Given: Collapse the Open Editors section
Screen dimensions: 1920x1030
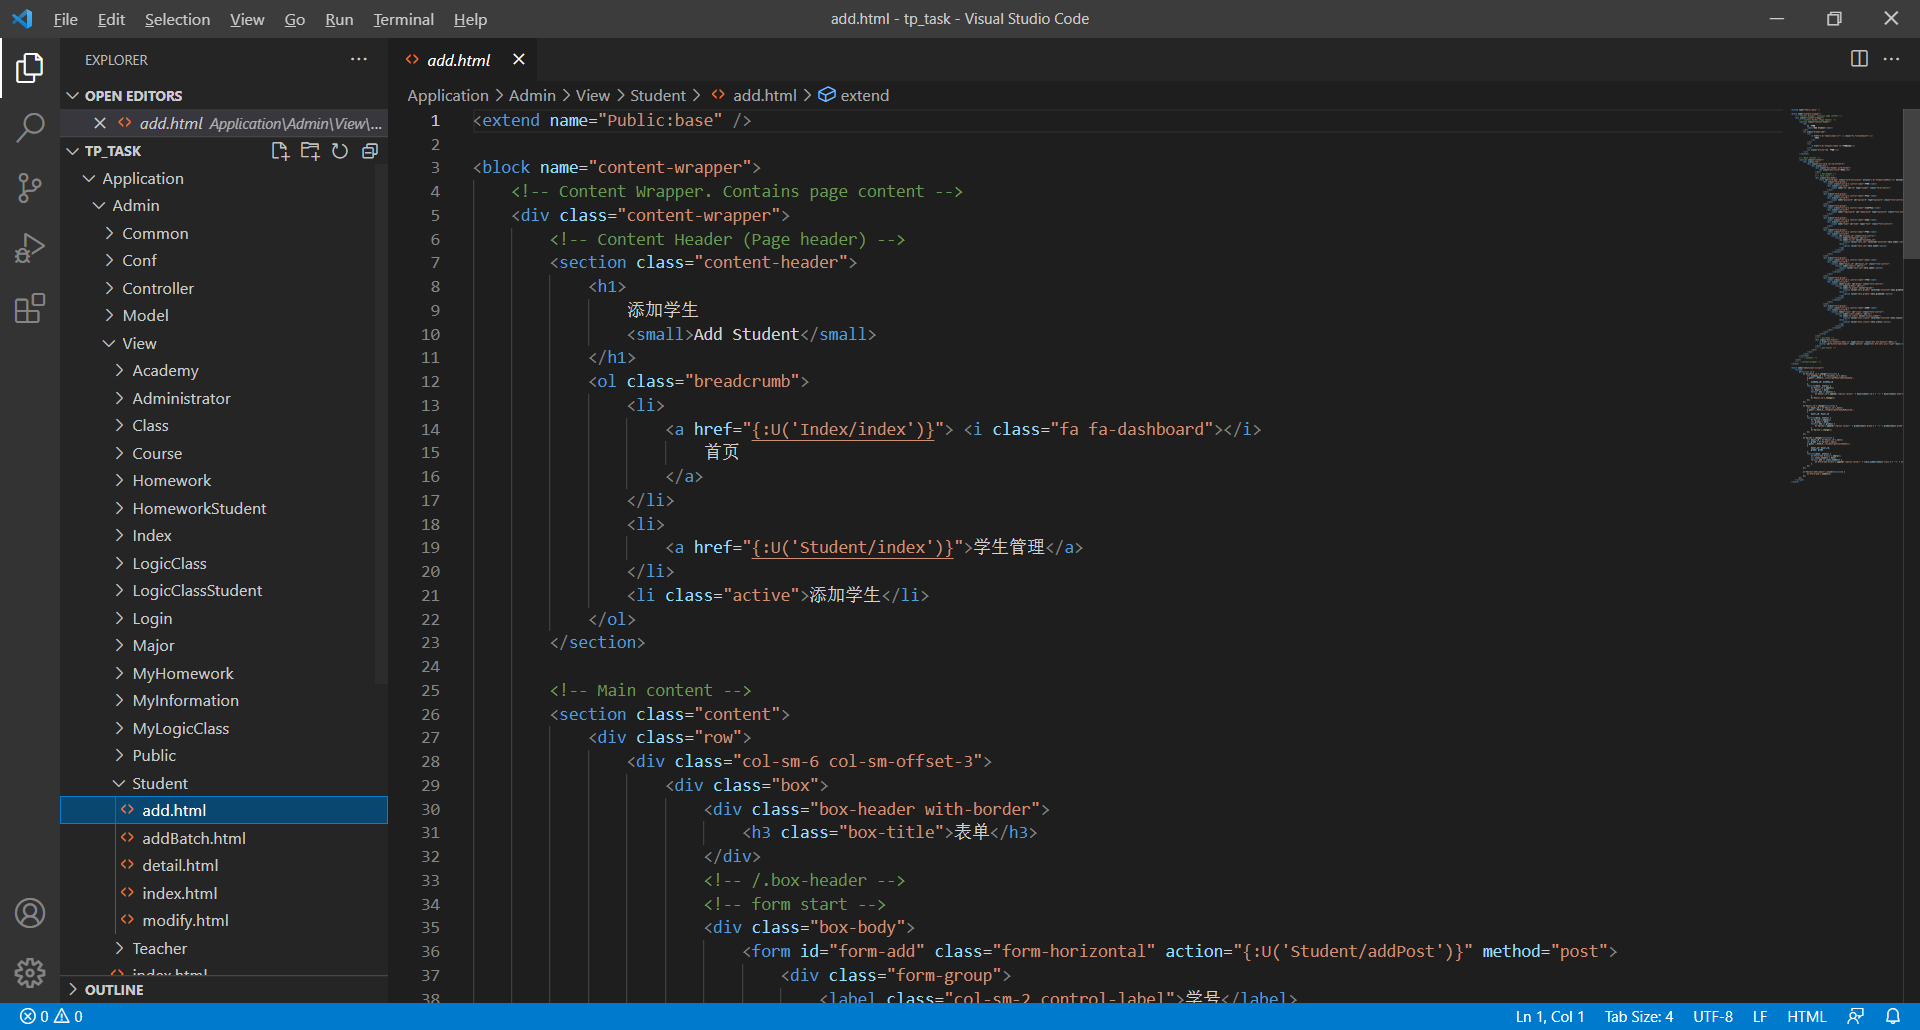Looking at the screenshot, I should [224, 96].
